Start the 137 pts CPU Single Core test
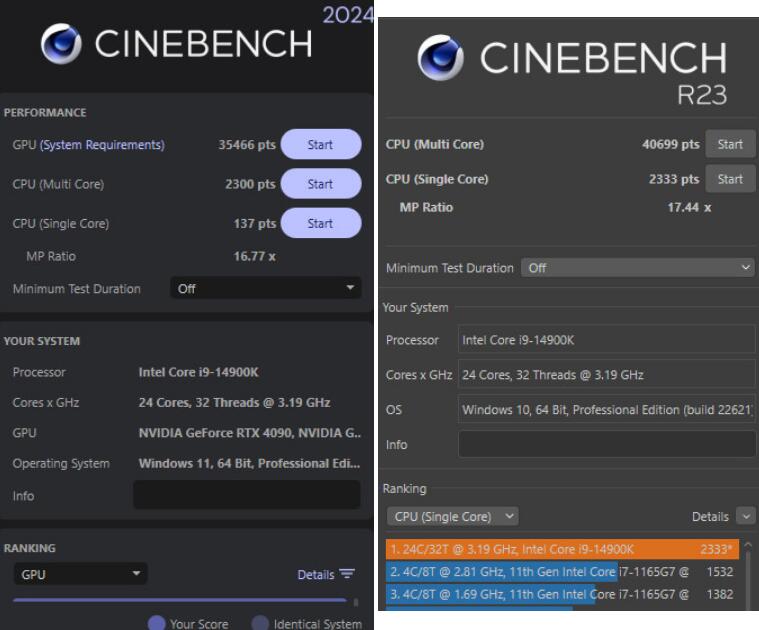Image resolution: width=759 pixels, height=630 pixels. [320, 223]
